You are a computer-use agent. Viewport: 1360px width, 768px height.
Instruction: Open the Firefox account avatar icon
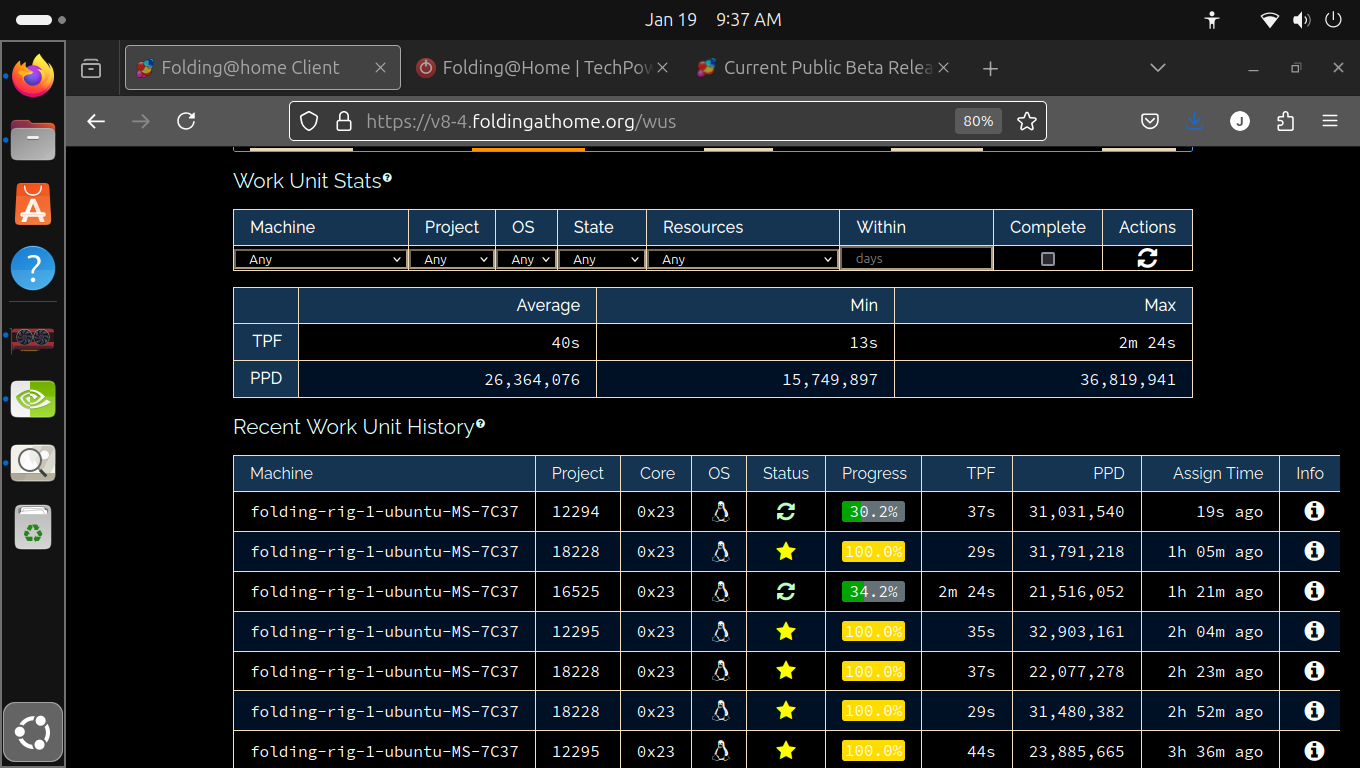tap(1240, 121)
